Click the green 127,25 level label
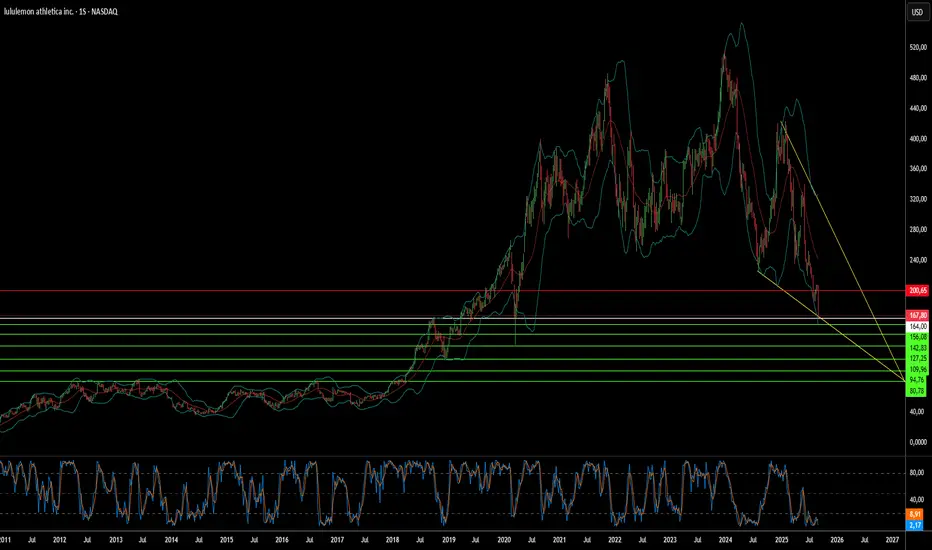This screenshot has width=932, height=550. point(917,359)
